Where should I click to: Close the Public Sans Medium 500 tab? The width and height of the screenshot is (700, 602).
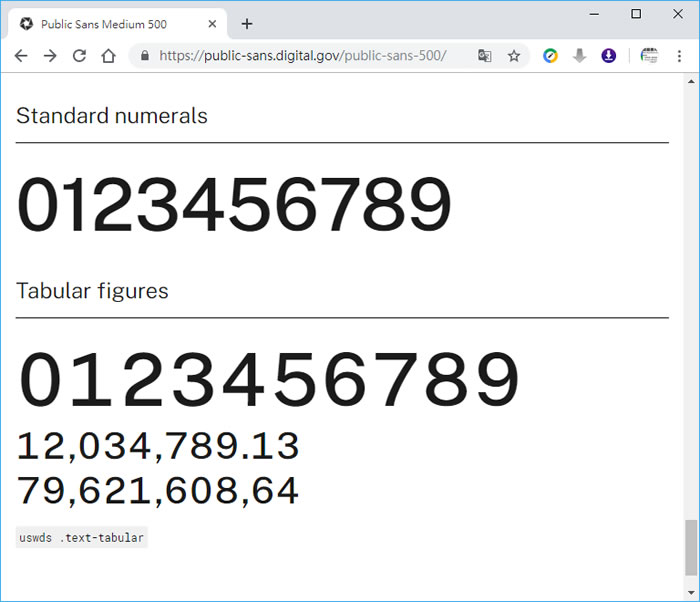[212, 24]
